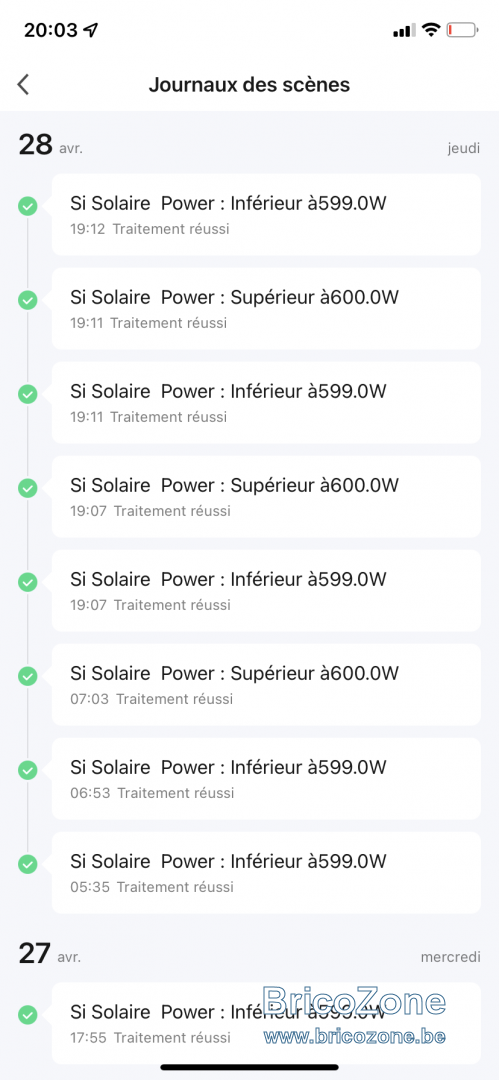Screen dimensions: 499x1080
Task: Select the 07:03 Supérieur à600.0W log card
Action: (266, 685)
